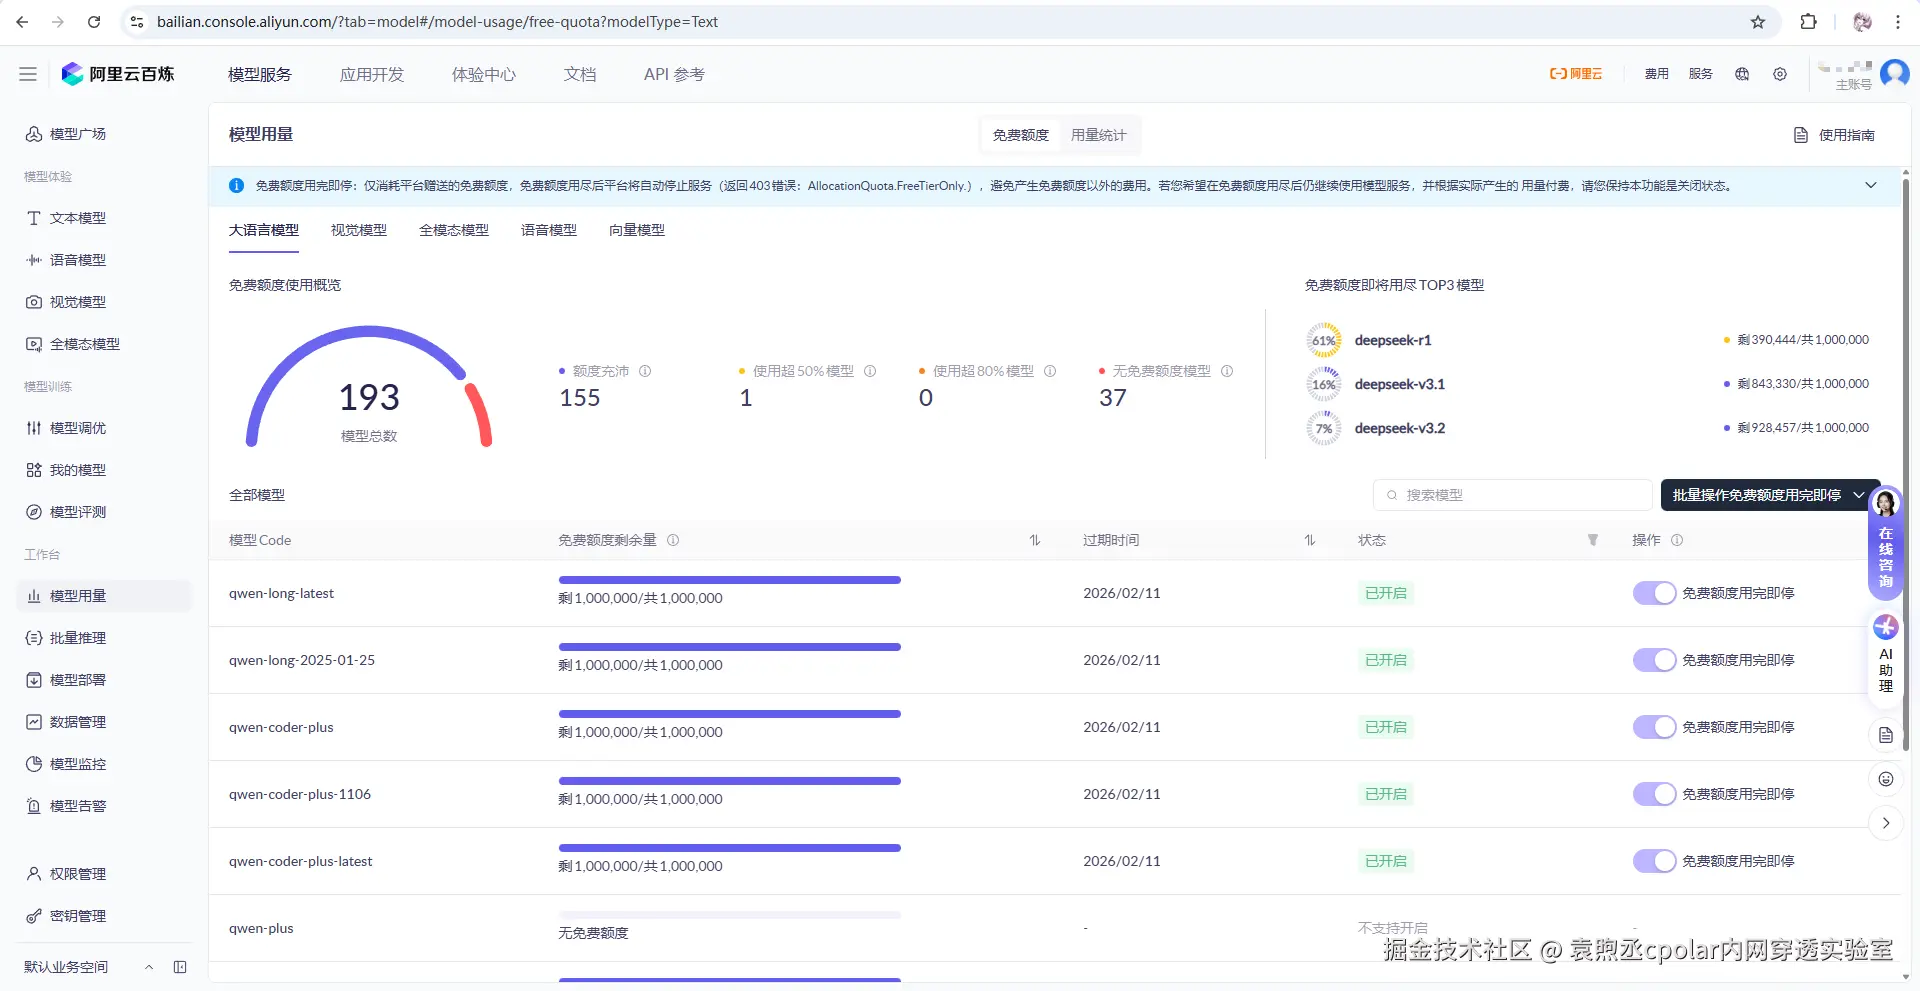The width and height of the screenshot is (1920, 991).
Task: Click the deepseek-r1 61% usage ring
Action: click(1324, 340)
